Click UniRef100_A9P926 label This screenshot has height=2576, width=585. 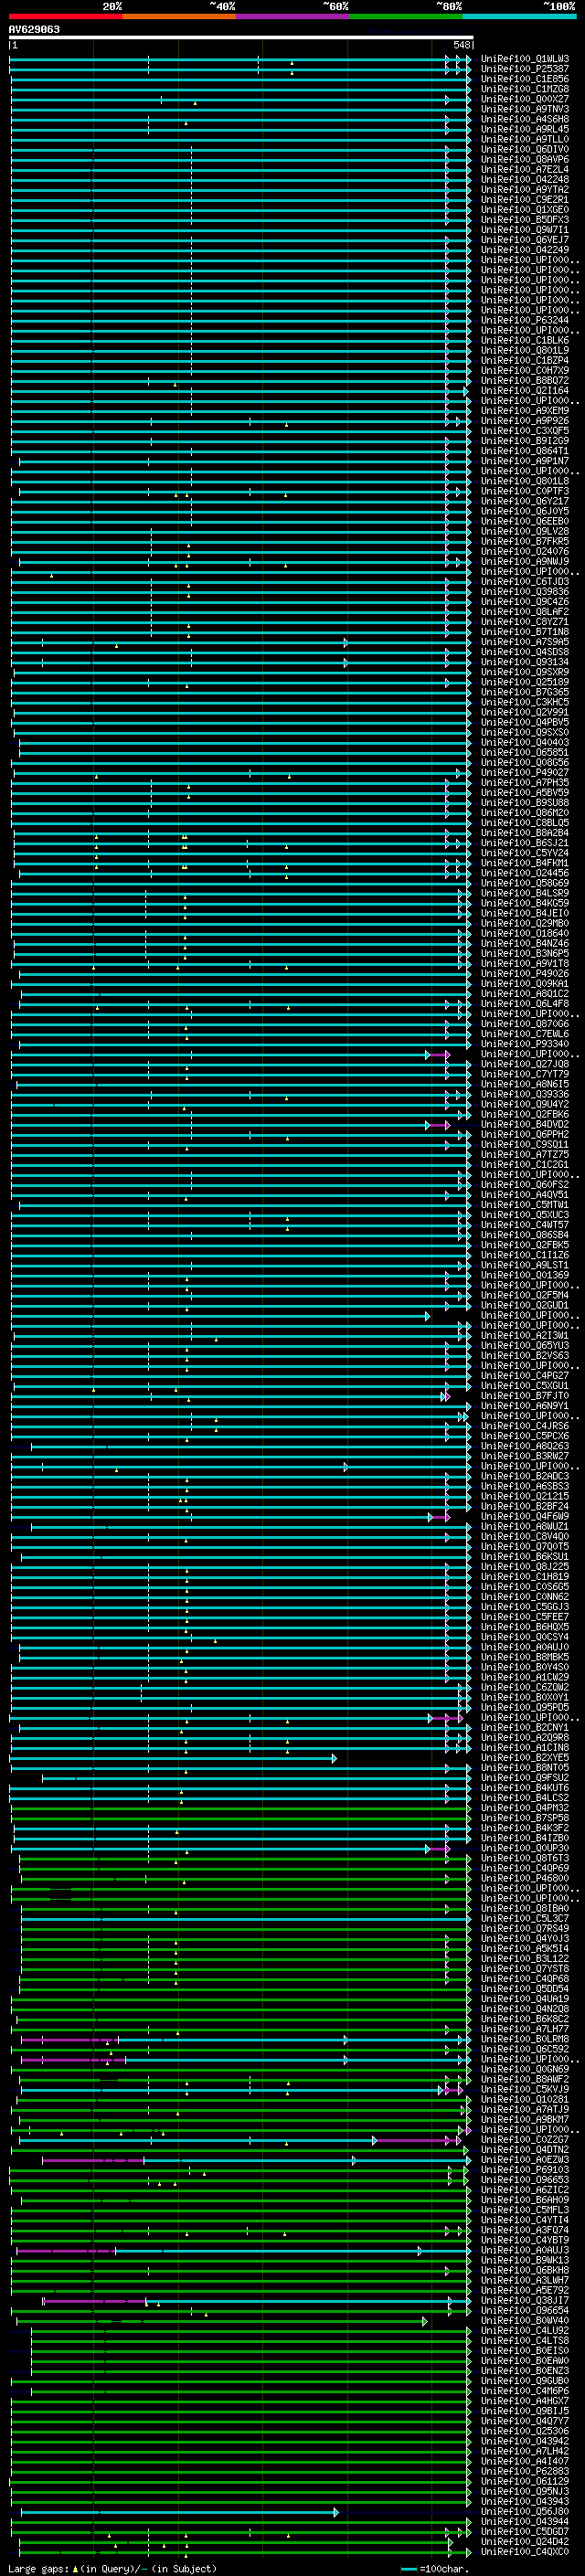pos(525,421)
